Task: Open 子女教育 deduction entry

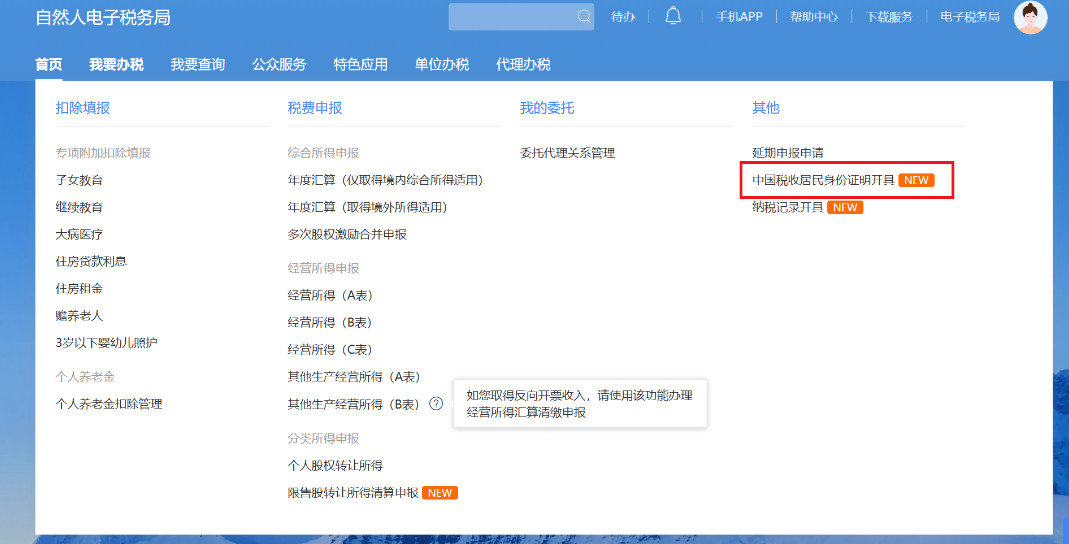Action: pyautogui.click(x=79, y=180)
